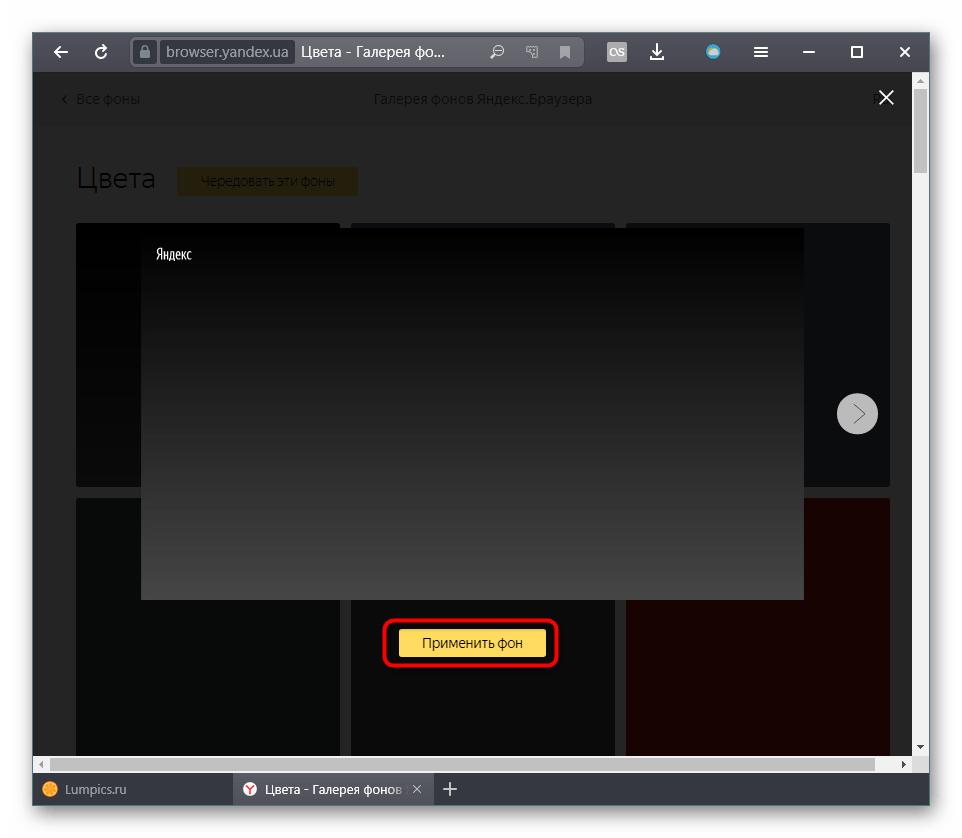Screen dimensions: 962x838
Task: Open a new tab with plus button
Action: coord(450,789)
